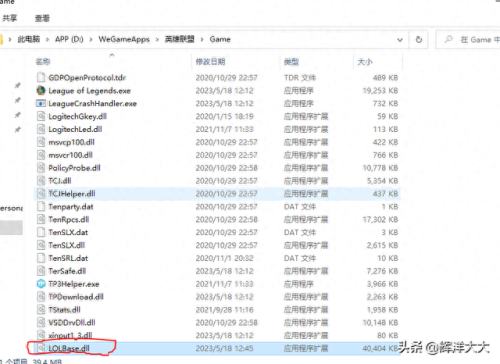Navigate to 英雄联盟 folder in breadcrumb
The width and height of the screenshot is (500, 364).
(x=179, y=39)
